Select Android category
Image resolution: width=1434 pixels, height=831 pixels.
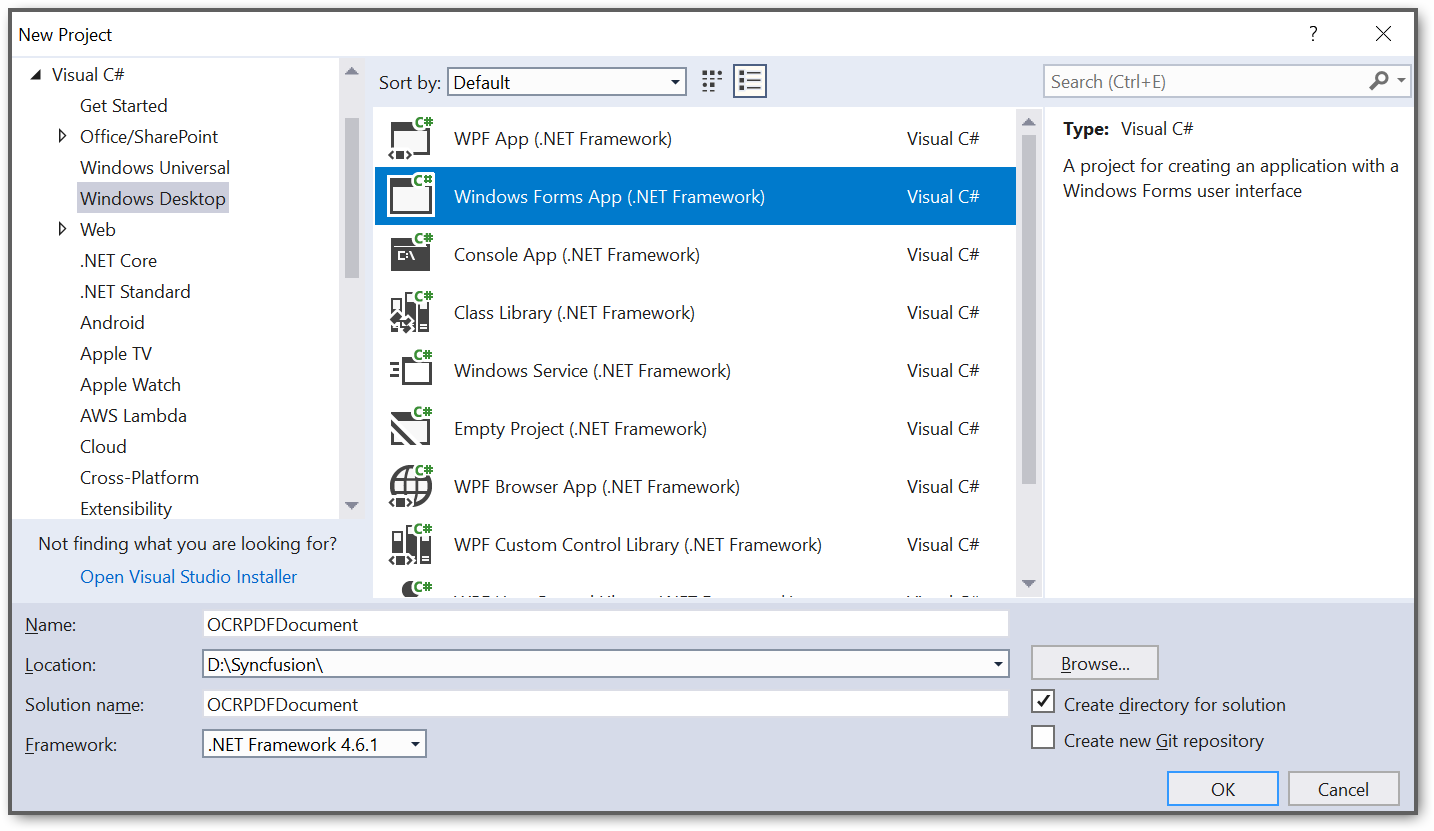pos(112,322)
